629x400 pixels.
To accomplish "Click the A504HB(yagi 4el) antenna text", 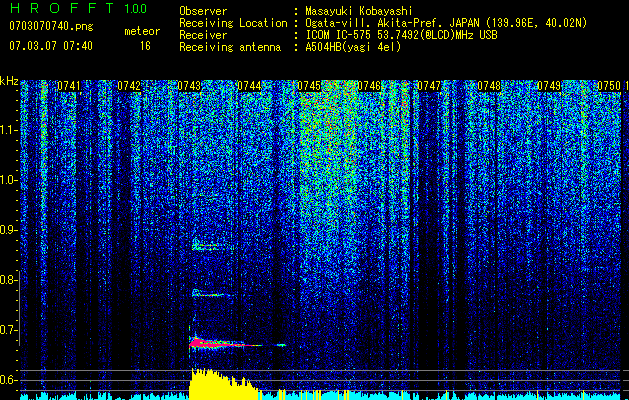I will click(353, 47).
